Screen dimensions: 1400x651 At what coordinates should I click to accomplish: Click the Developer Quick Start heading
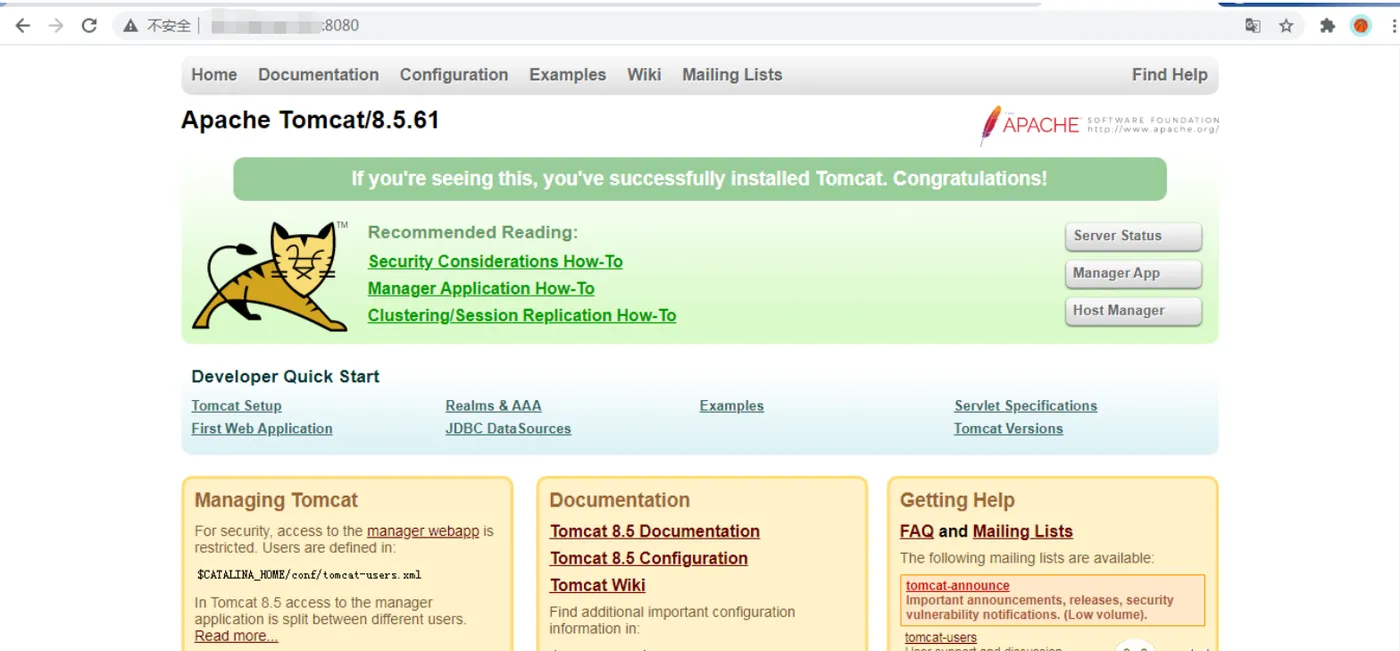[285, 377]
